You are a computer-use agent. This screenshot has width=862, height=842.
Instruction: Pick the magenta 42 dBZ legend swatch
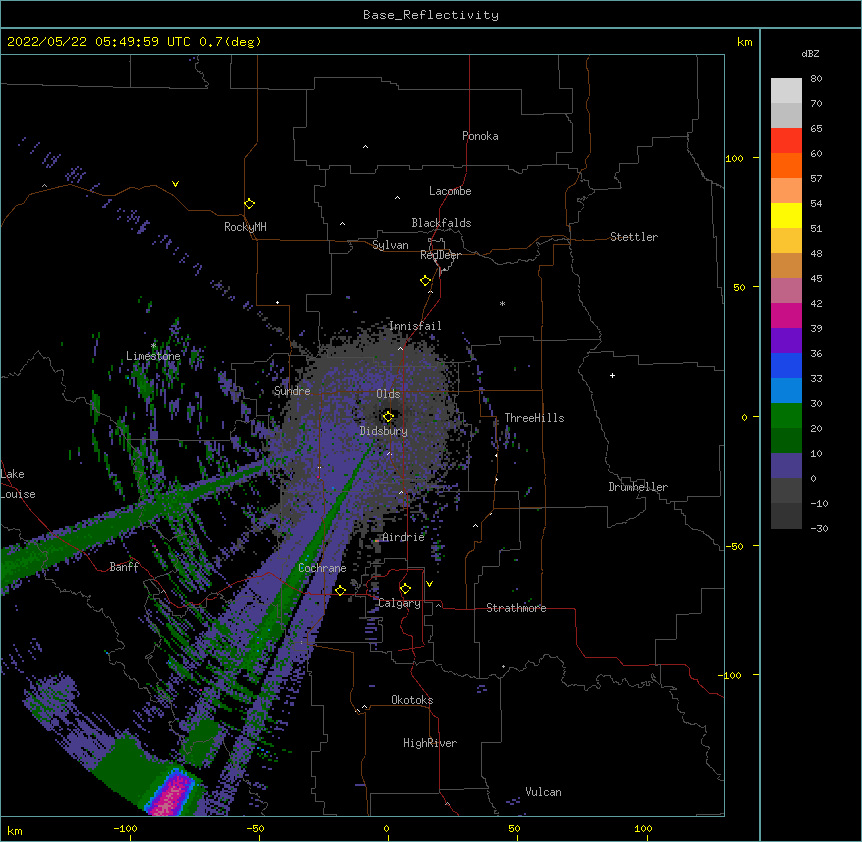(786, 315)
